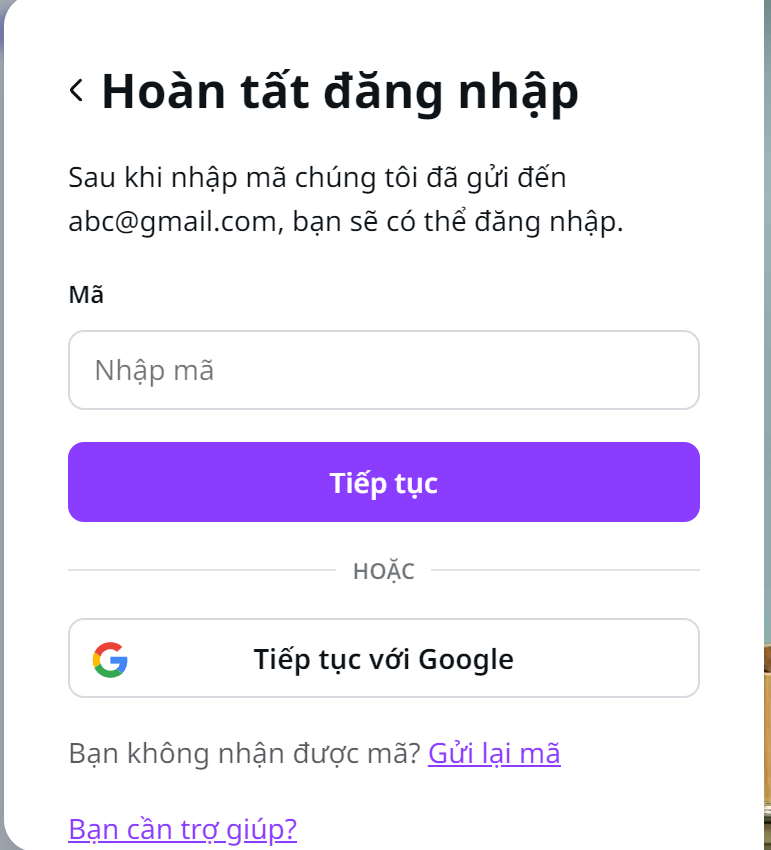Choose 'Tiếp tục với Google' sign-in button
This screenshot has height=850, width=771.
(x=384, y=658)
